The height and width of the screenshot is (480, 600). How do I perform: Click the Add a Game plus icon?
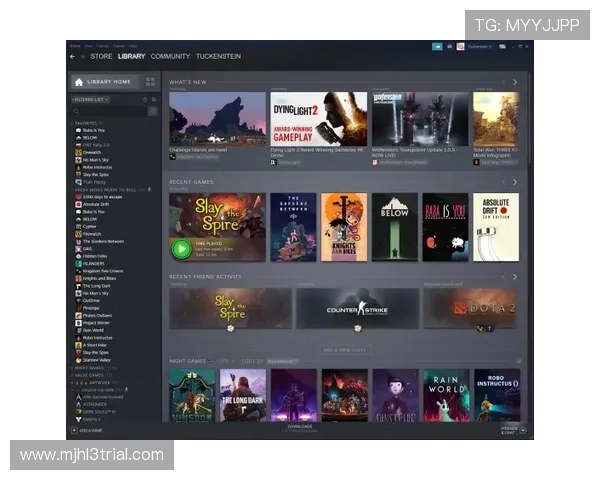pyautogui.click(x=73, y=431)
